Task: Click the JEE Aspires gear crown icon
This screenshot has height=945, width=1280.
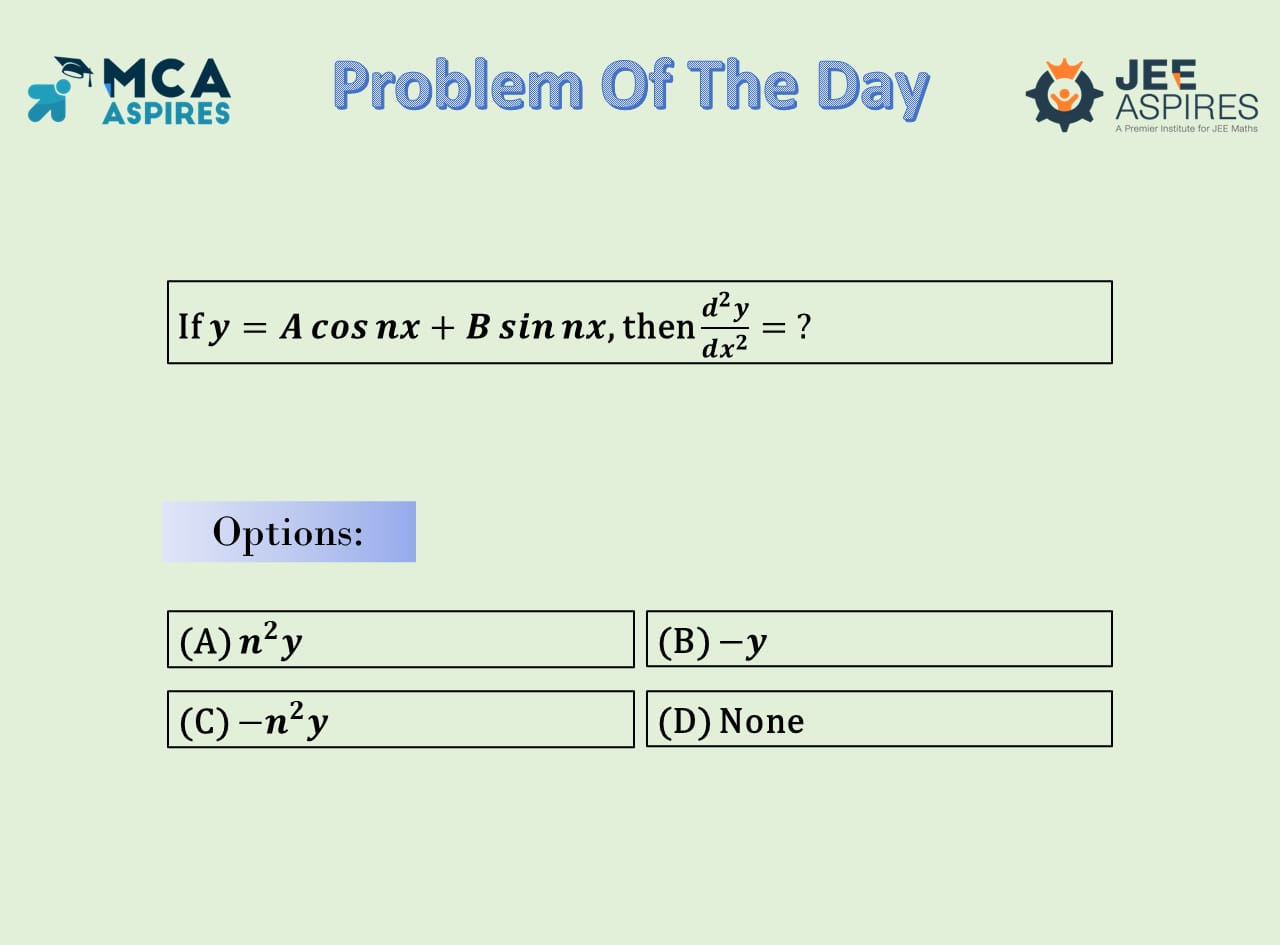Action: tap(1063, 95)
